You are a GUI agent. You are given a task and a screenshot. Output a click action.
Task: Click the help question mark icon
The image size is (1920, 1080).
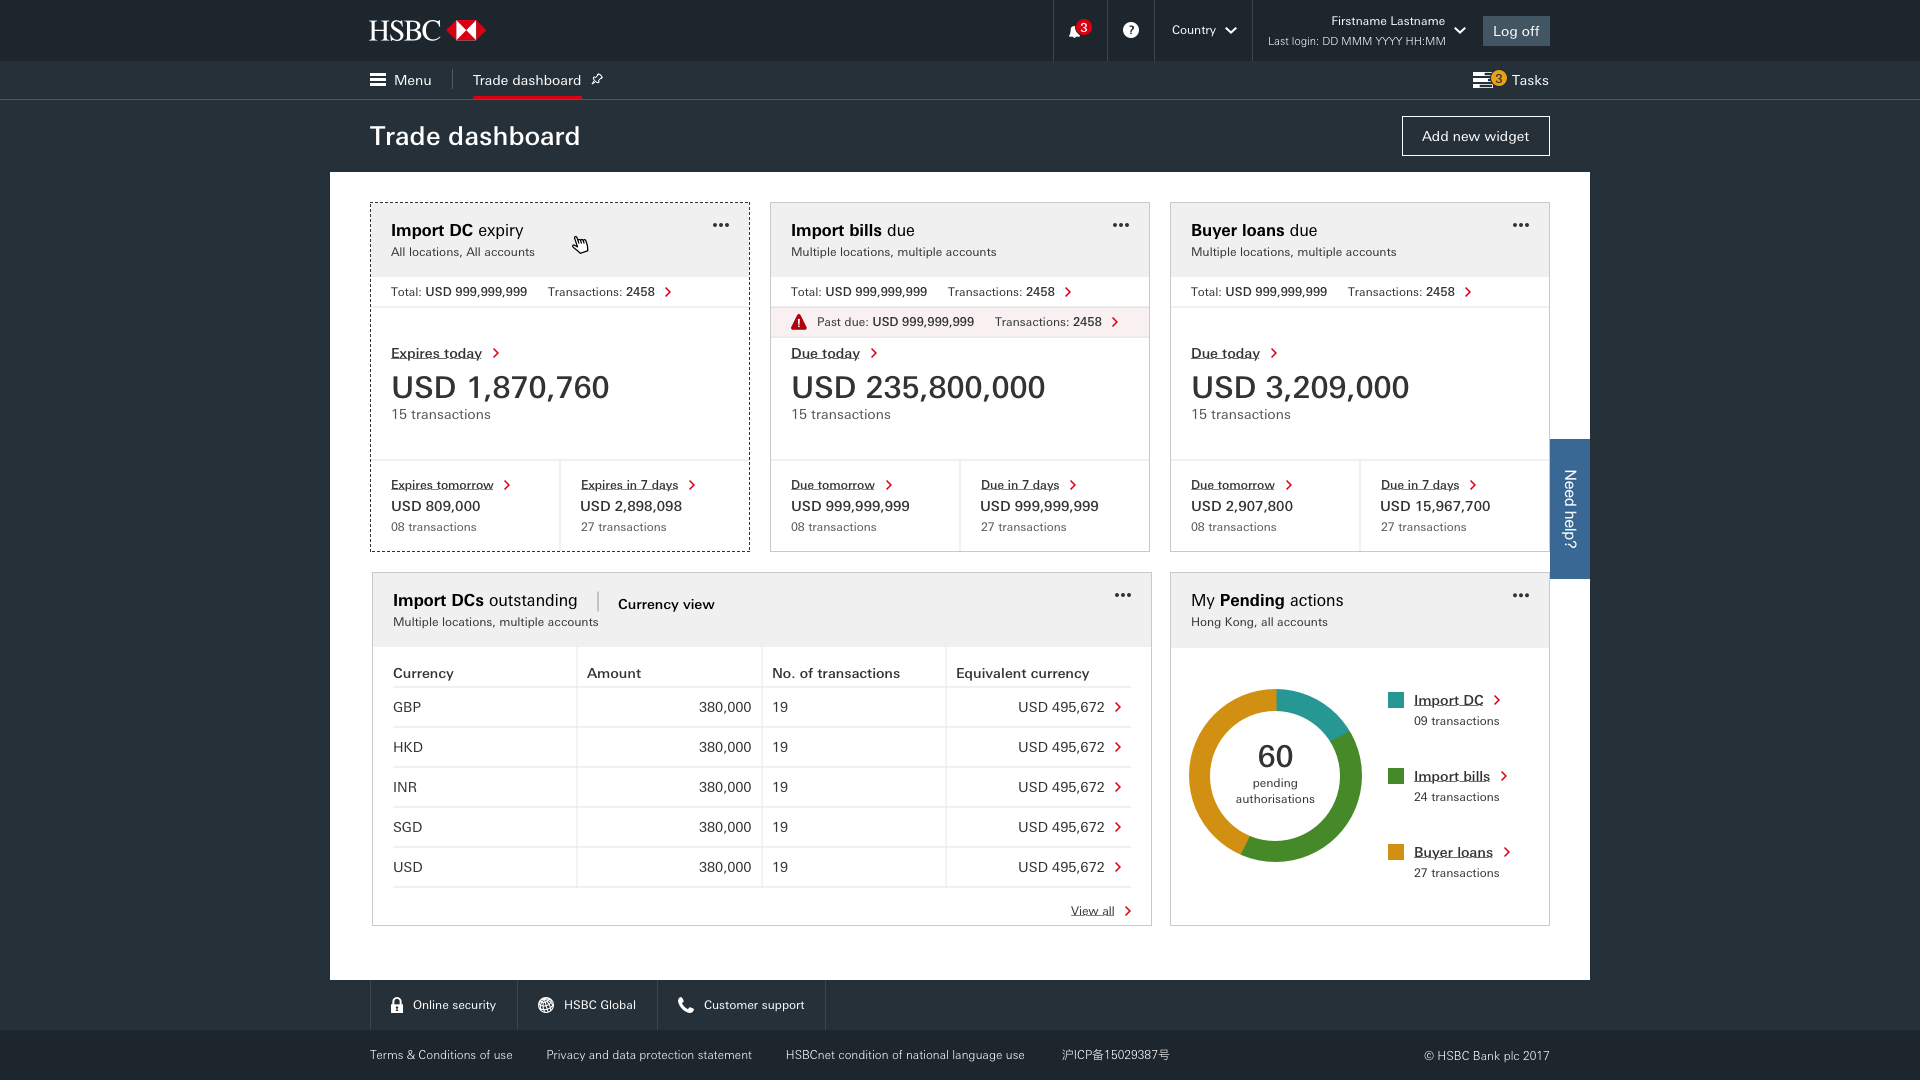[1130, 30]
